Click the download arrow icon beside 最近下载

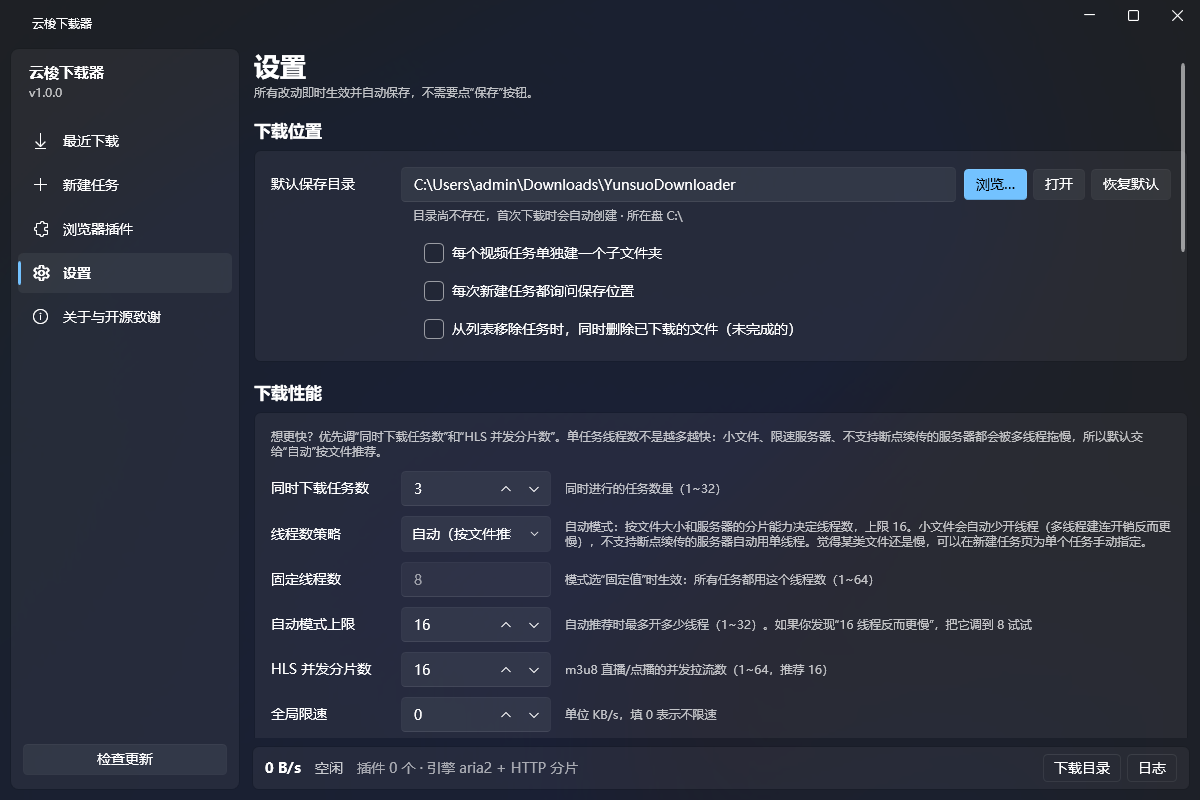click(x=41, y=141)
